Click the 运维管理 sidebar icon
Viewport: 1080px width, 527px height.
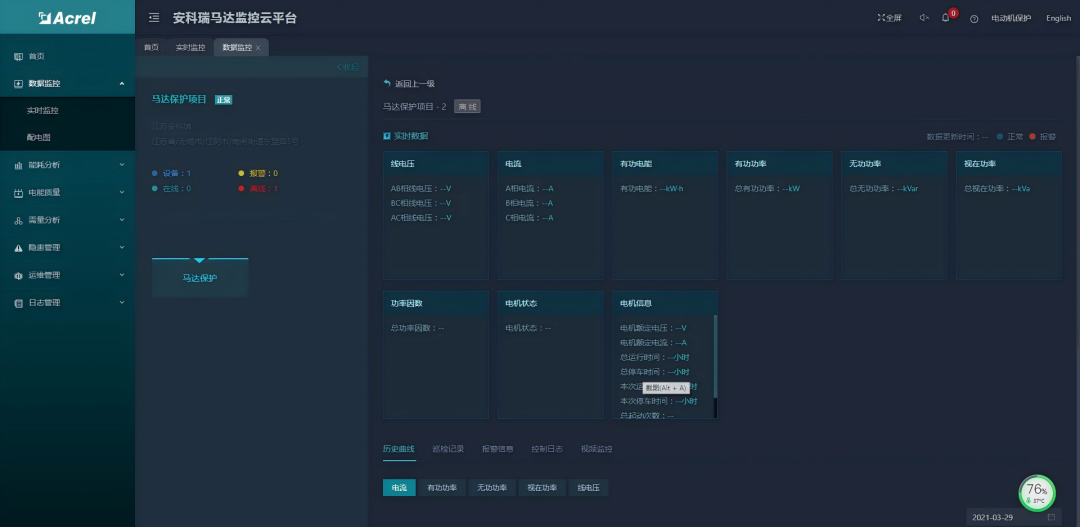pyautogui.click(x=19, y=275)
